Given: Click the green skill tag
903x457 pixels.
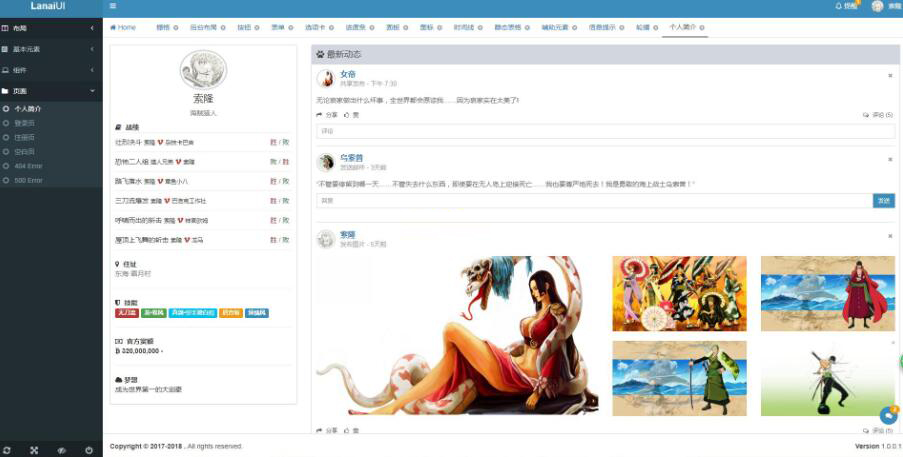Looking at the screenshot, I should click(154, 313).
